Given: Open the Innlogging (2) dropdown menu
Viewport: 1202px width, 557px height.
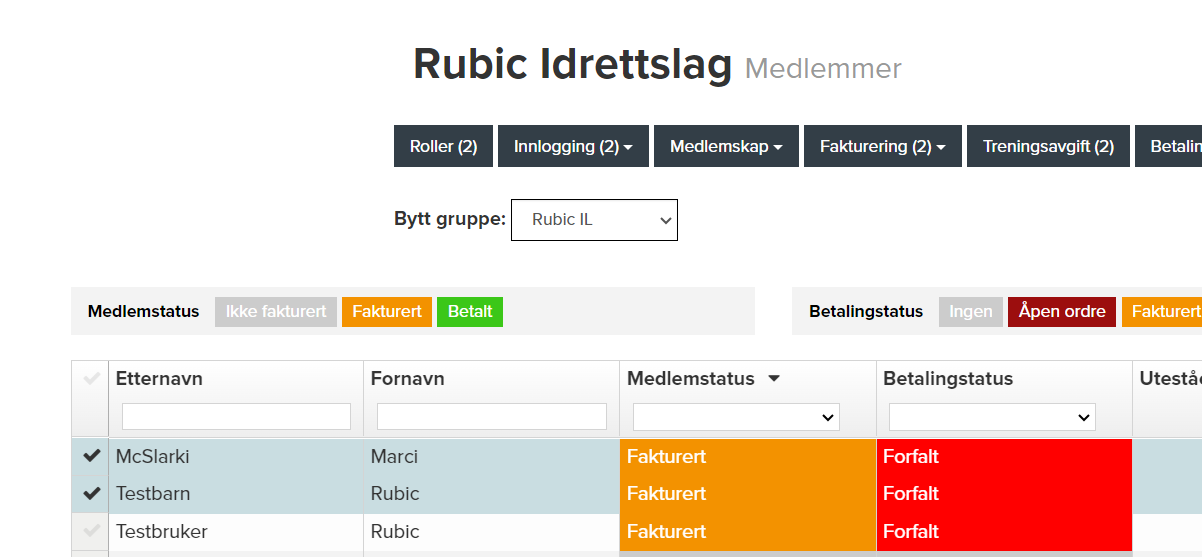Looking at the screenshot, I should tap(573, 146).
